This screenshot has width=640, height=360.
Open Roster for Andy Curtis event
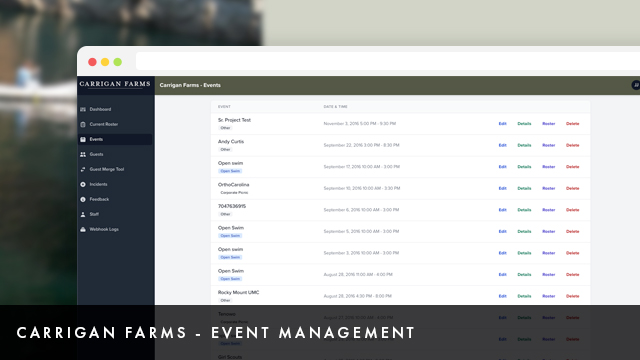click(549, 145)
